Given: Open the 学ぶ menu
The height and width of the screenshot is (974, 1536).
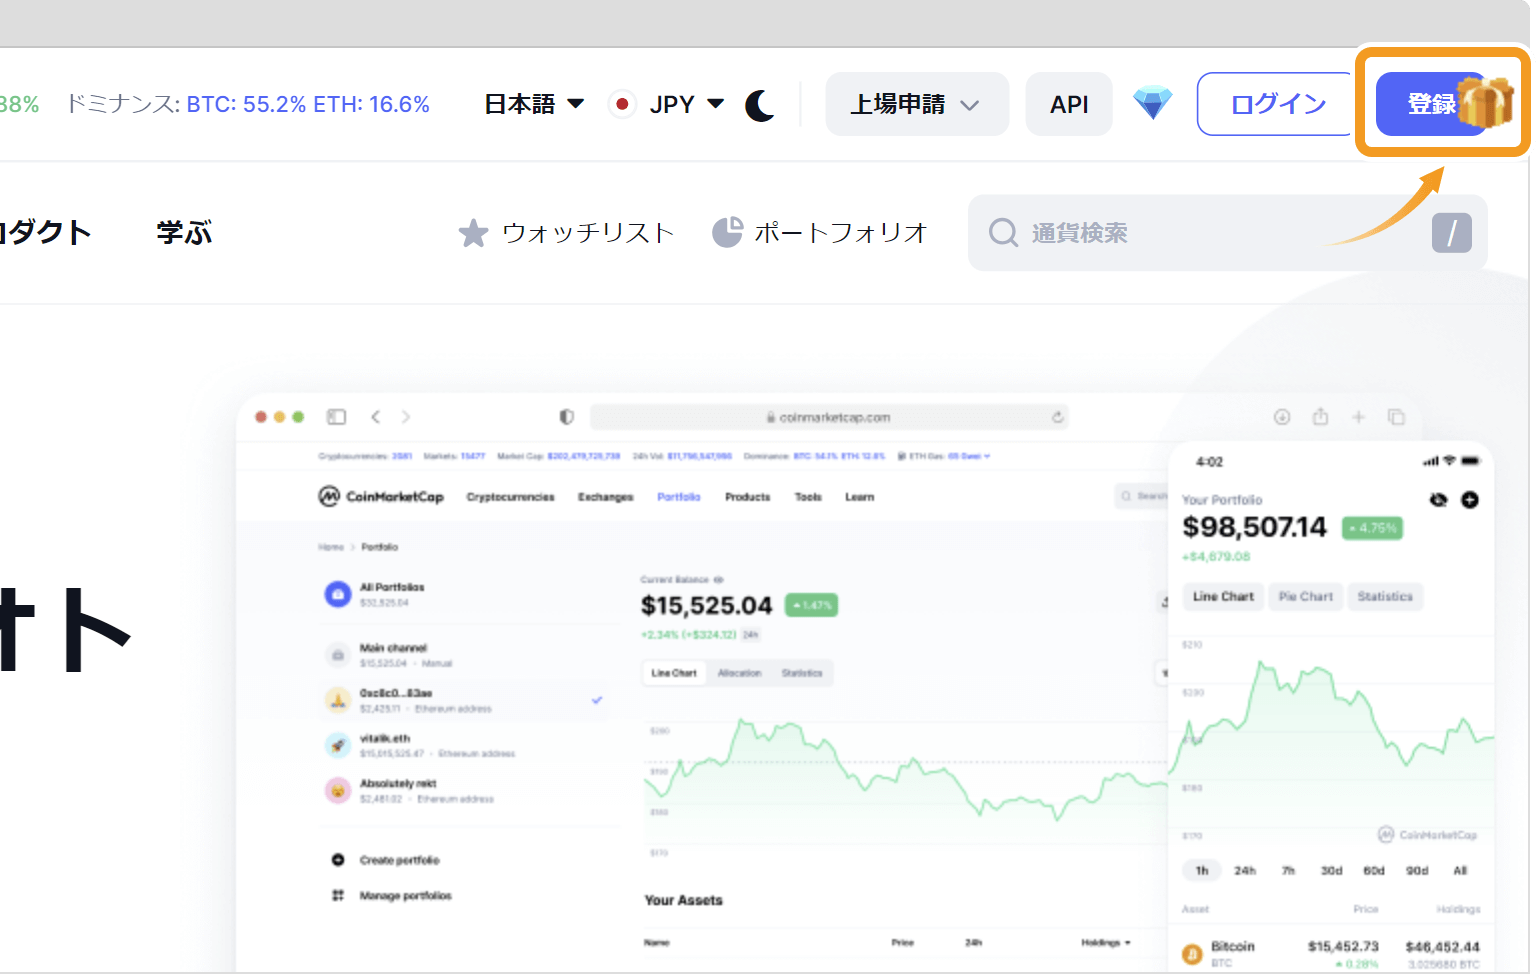Looking at the screenshot, I should pyautogui.click(x=184, y=233).
